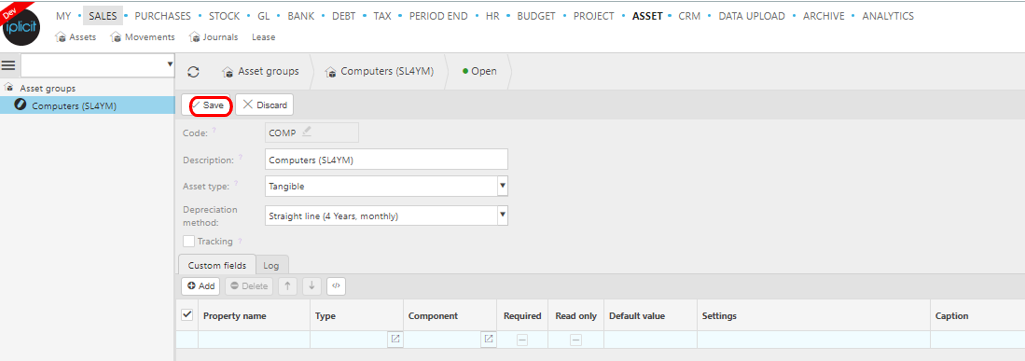Open the ARCHIVE menu
The width and height of the screenshot is (1025, 361).
pyautogui.click(x=824, y=16)
